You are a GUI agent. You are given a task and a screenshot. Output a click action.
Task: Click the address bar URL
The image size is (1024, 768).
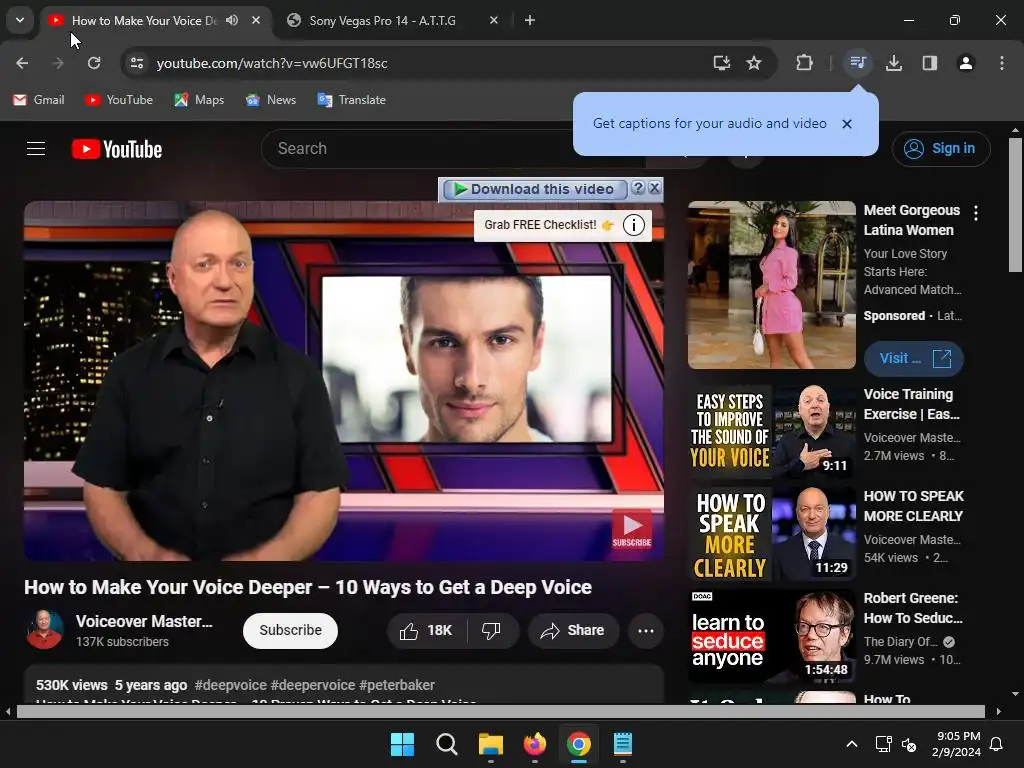point(272,63)
